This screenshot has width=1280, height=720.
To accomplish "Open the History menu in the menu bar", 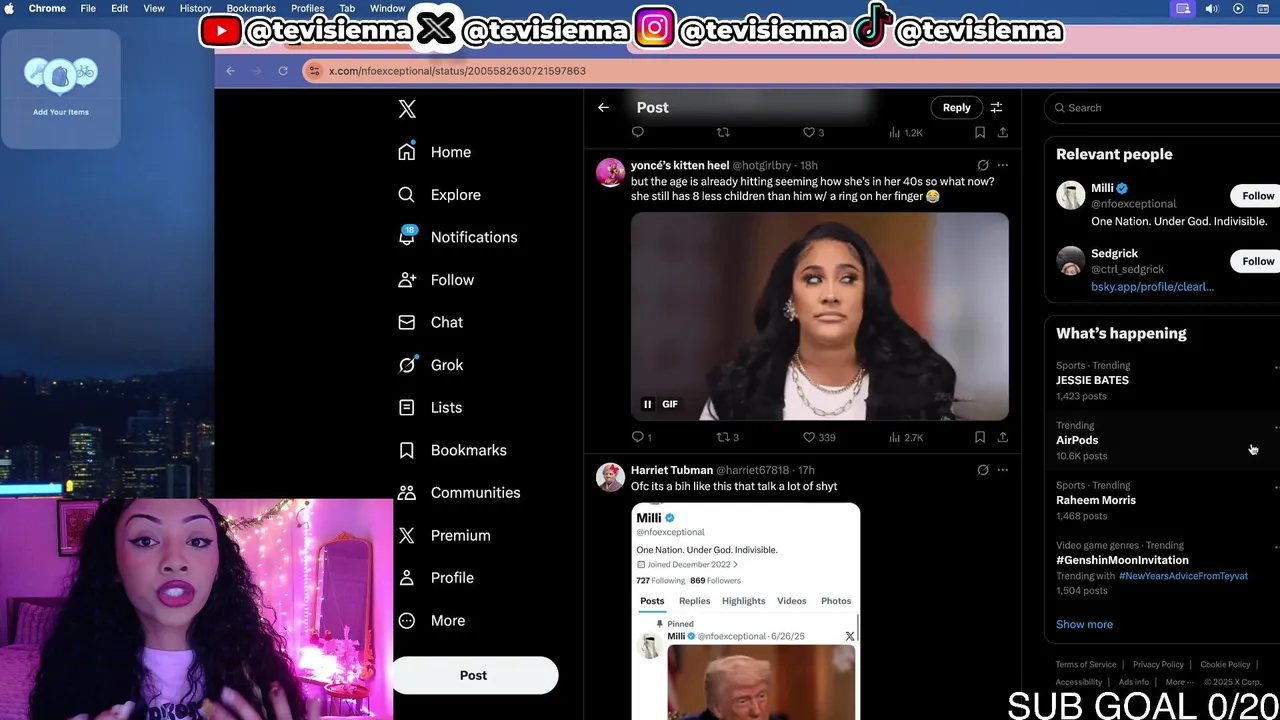I will click(x=195, y=8).
